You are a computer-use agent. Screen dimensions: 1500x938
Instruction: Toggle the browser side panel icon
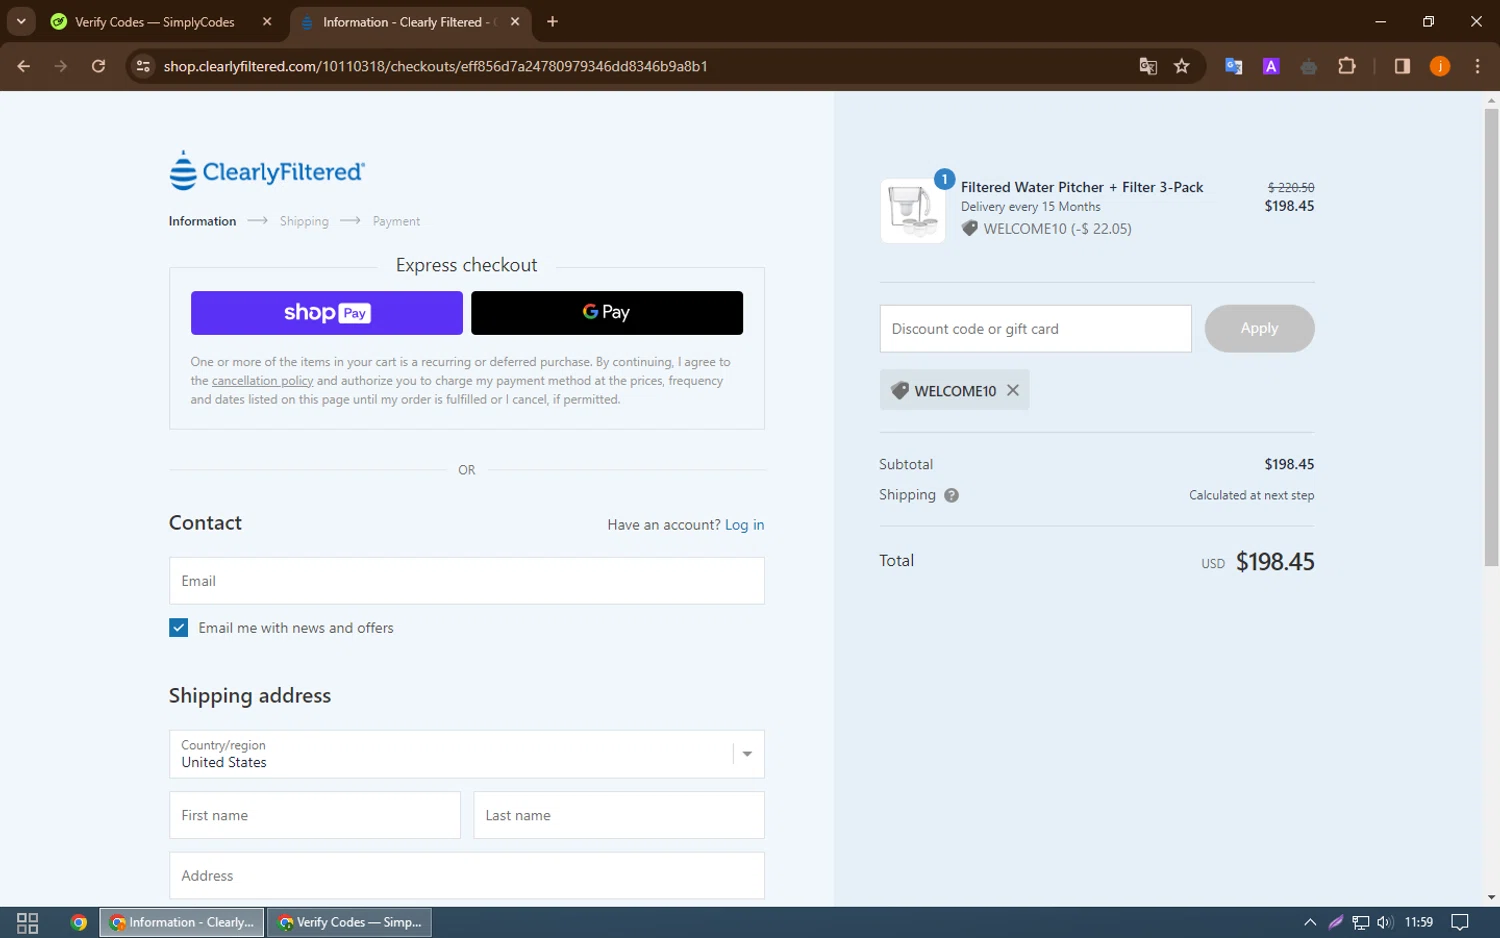click(1402, 66)
